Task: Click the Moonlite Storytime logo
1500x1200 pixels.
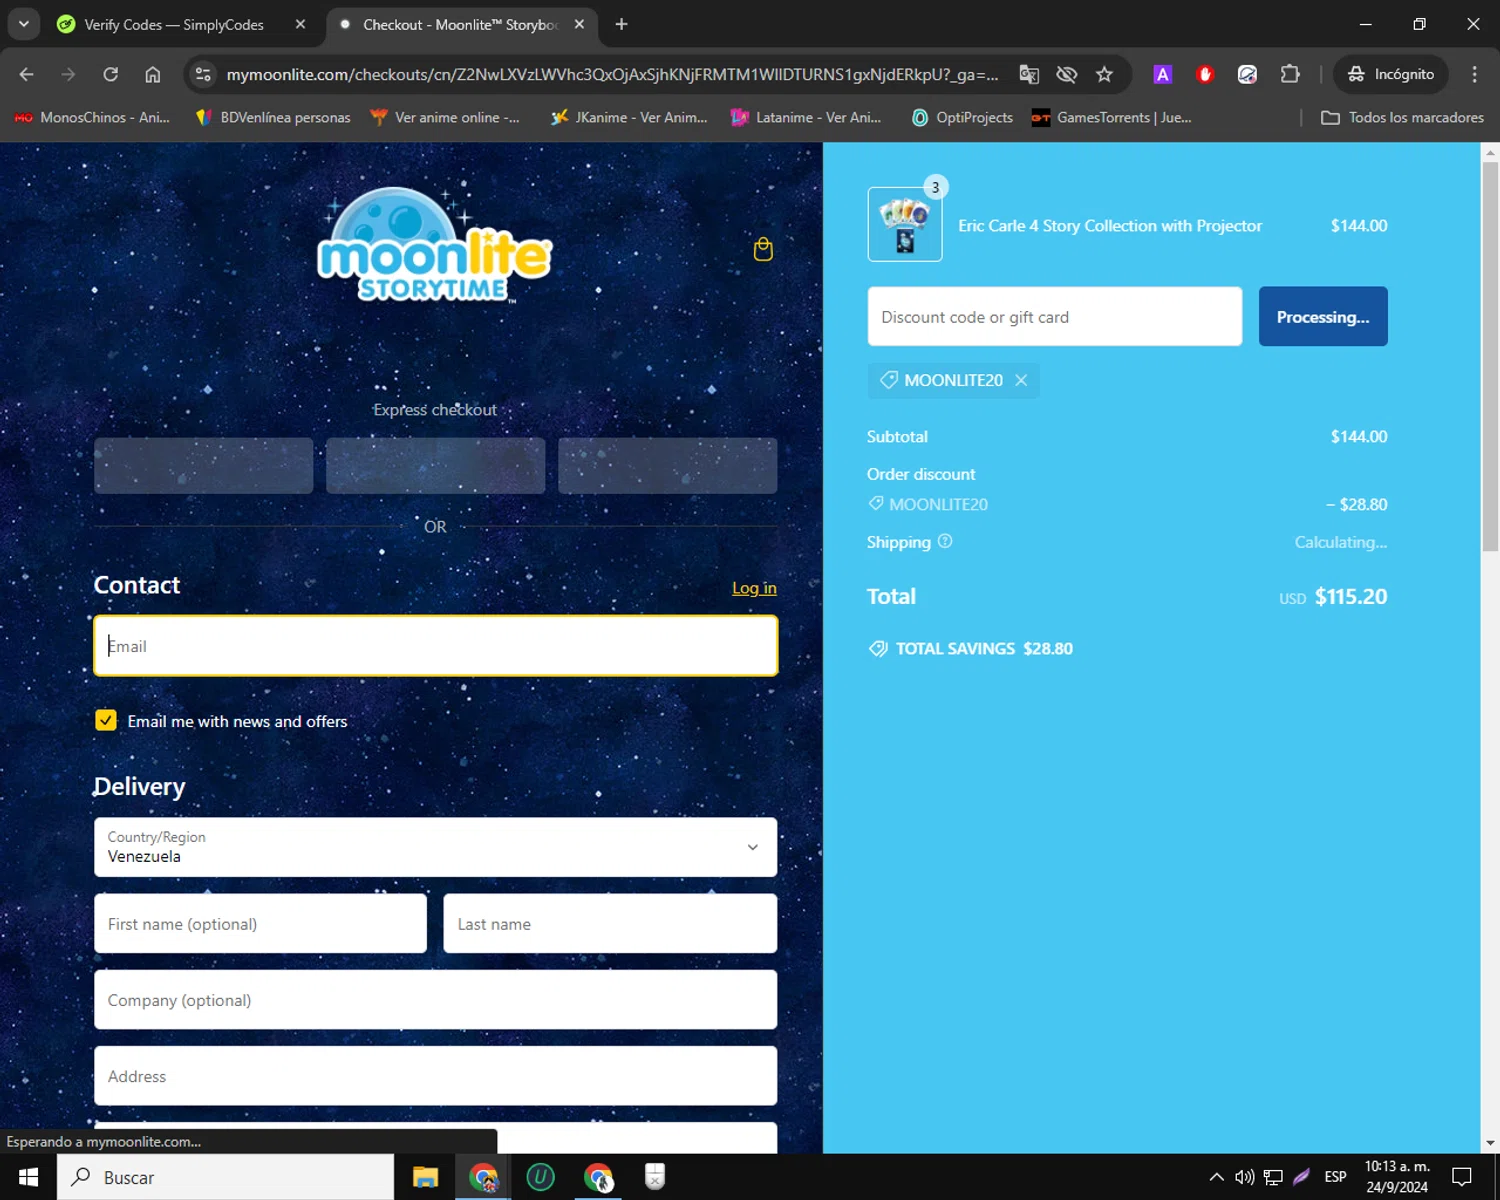Action: tap(434, 246)
